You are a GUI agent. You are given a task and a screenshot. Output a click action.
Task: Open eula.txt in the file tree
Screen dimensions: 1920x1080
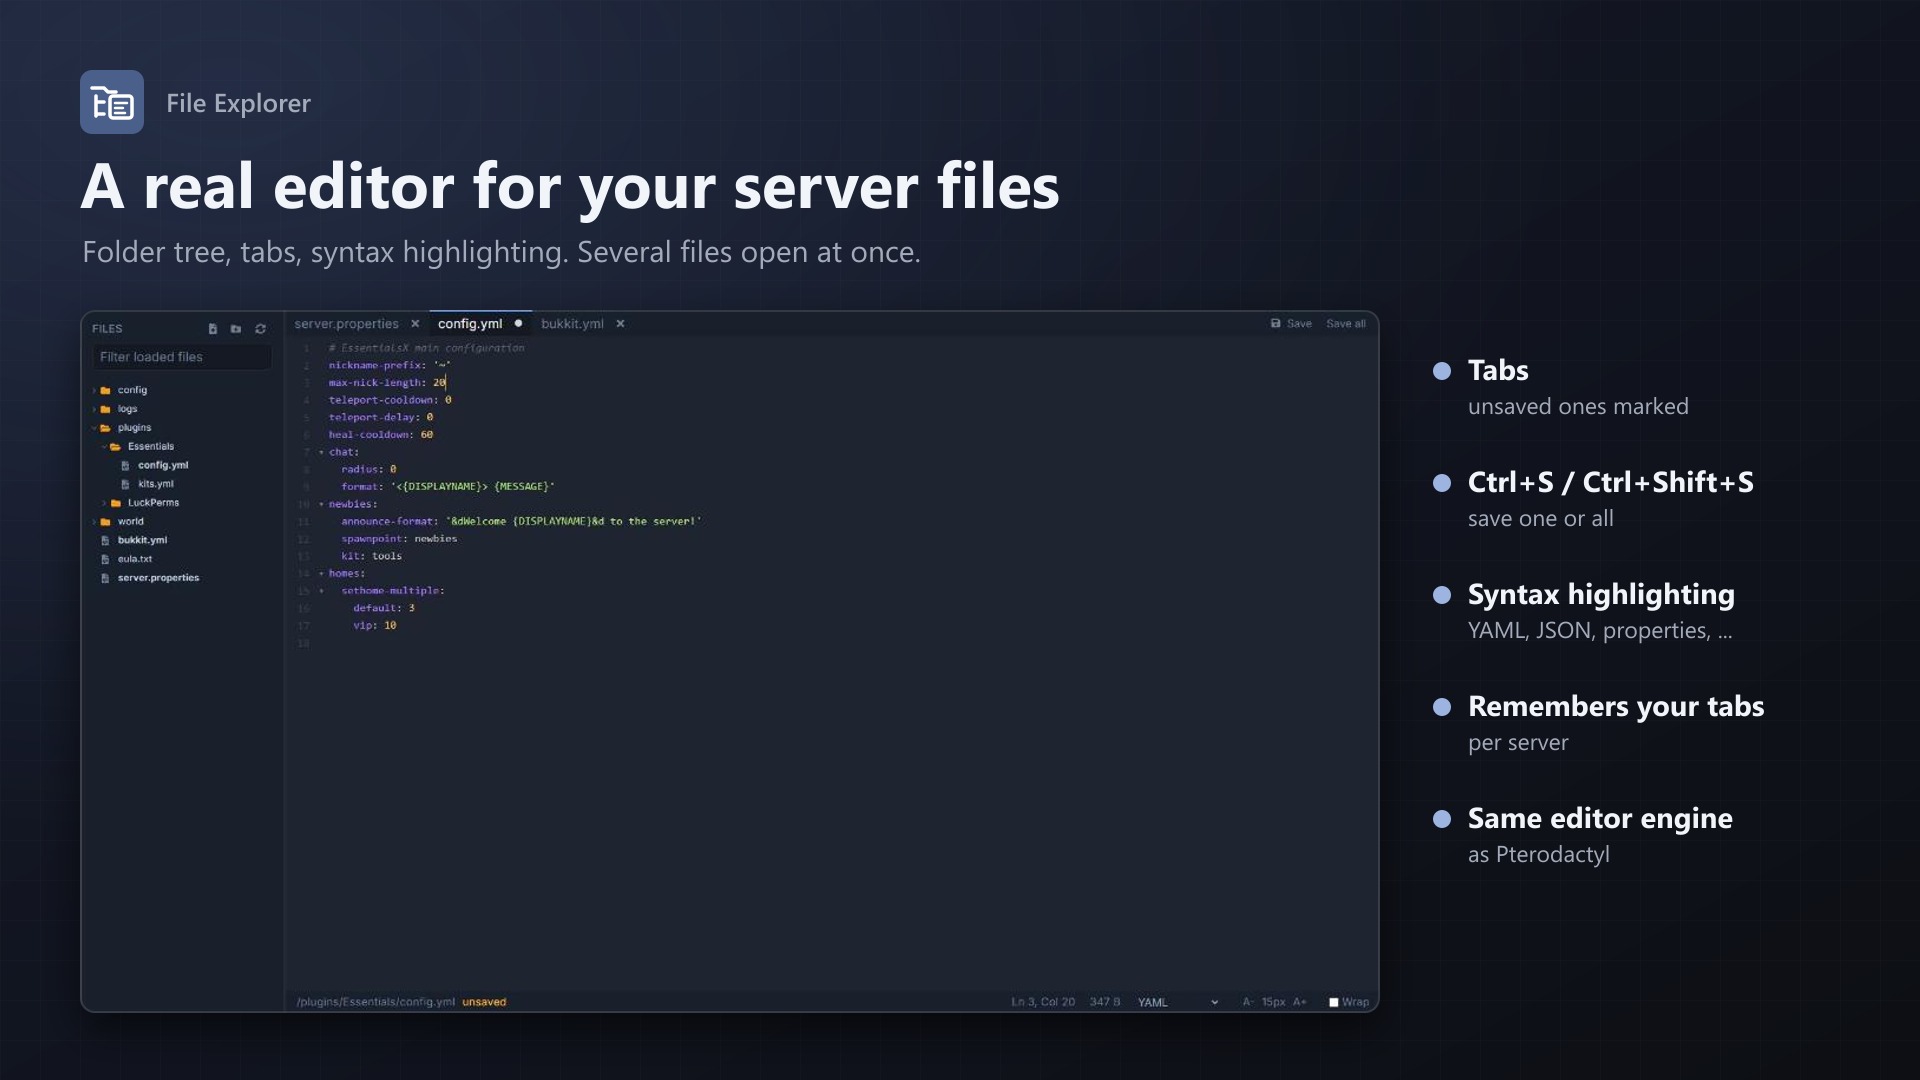[x=135, y=559]
